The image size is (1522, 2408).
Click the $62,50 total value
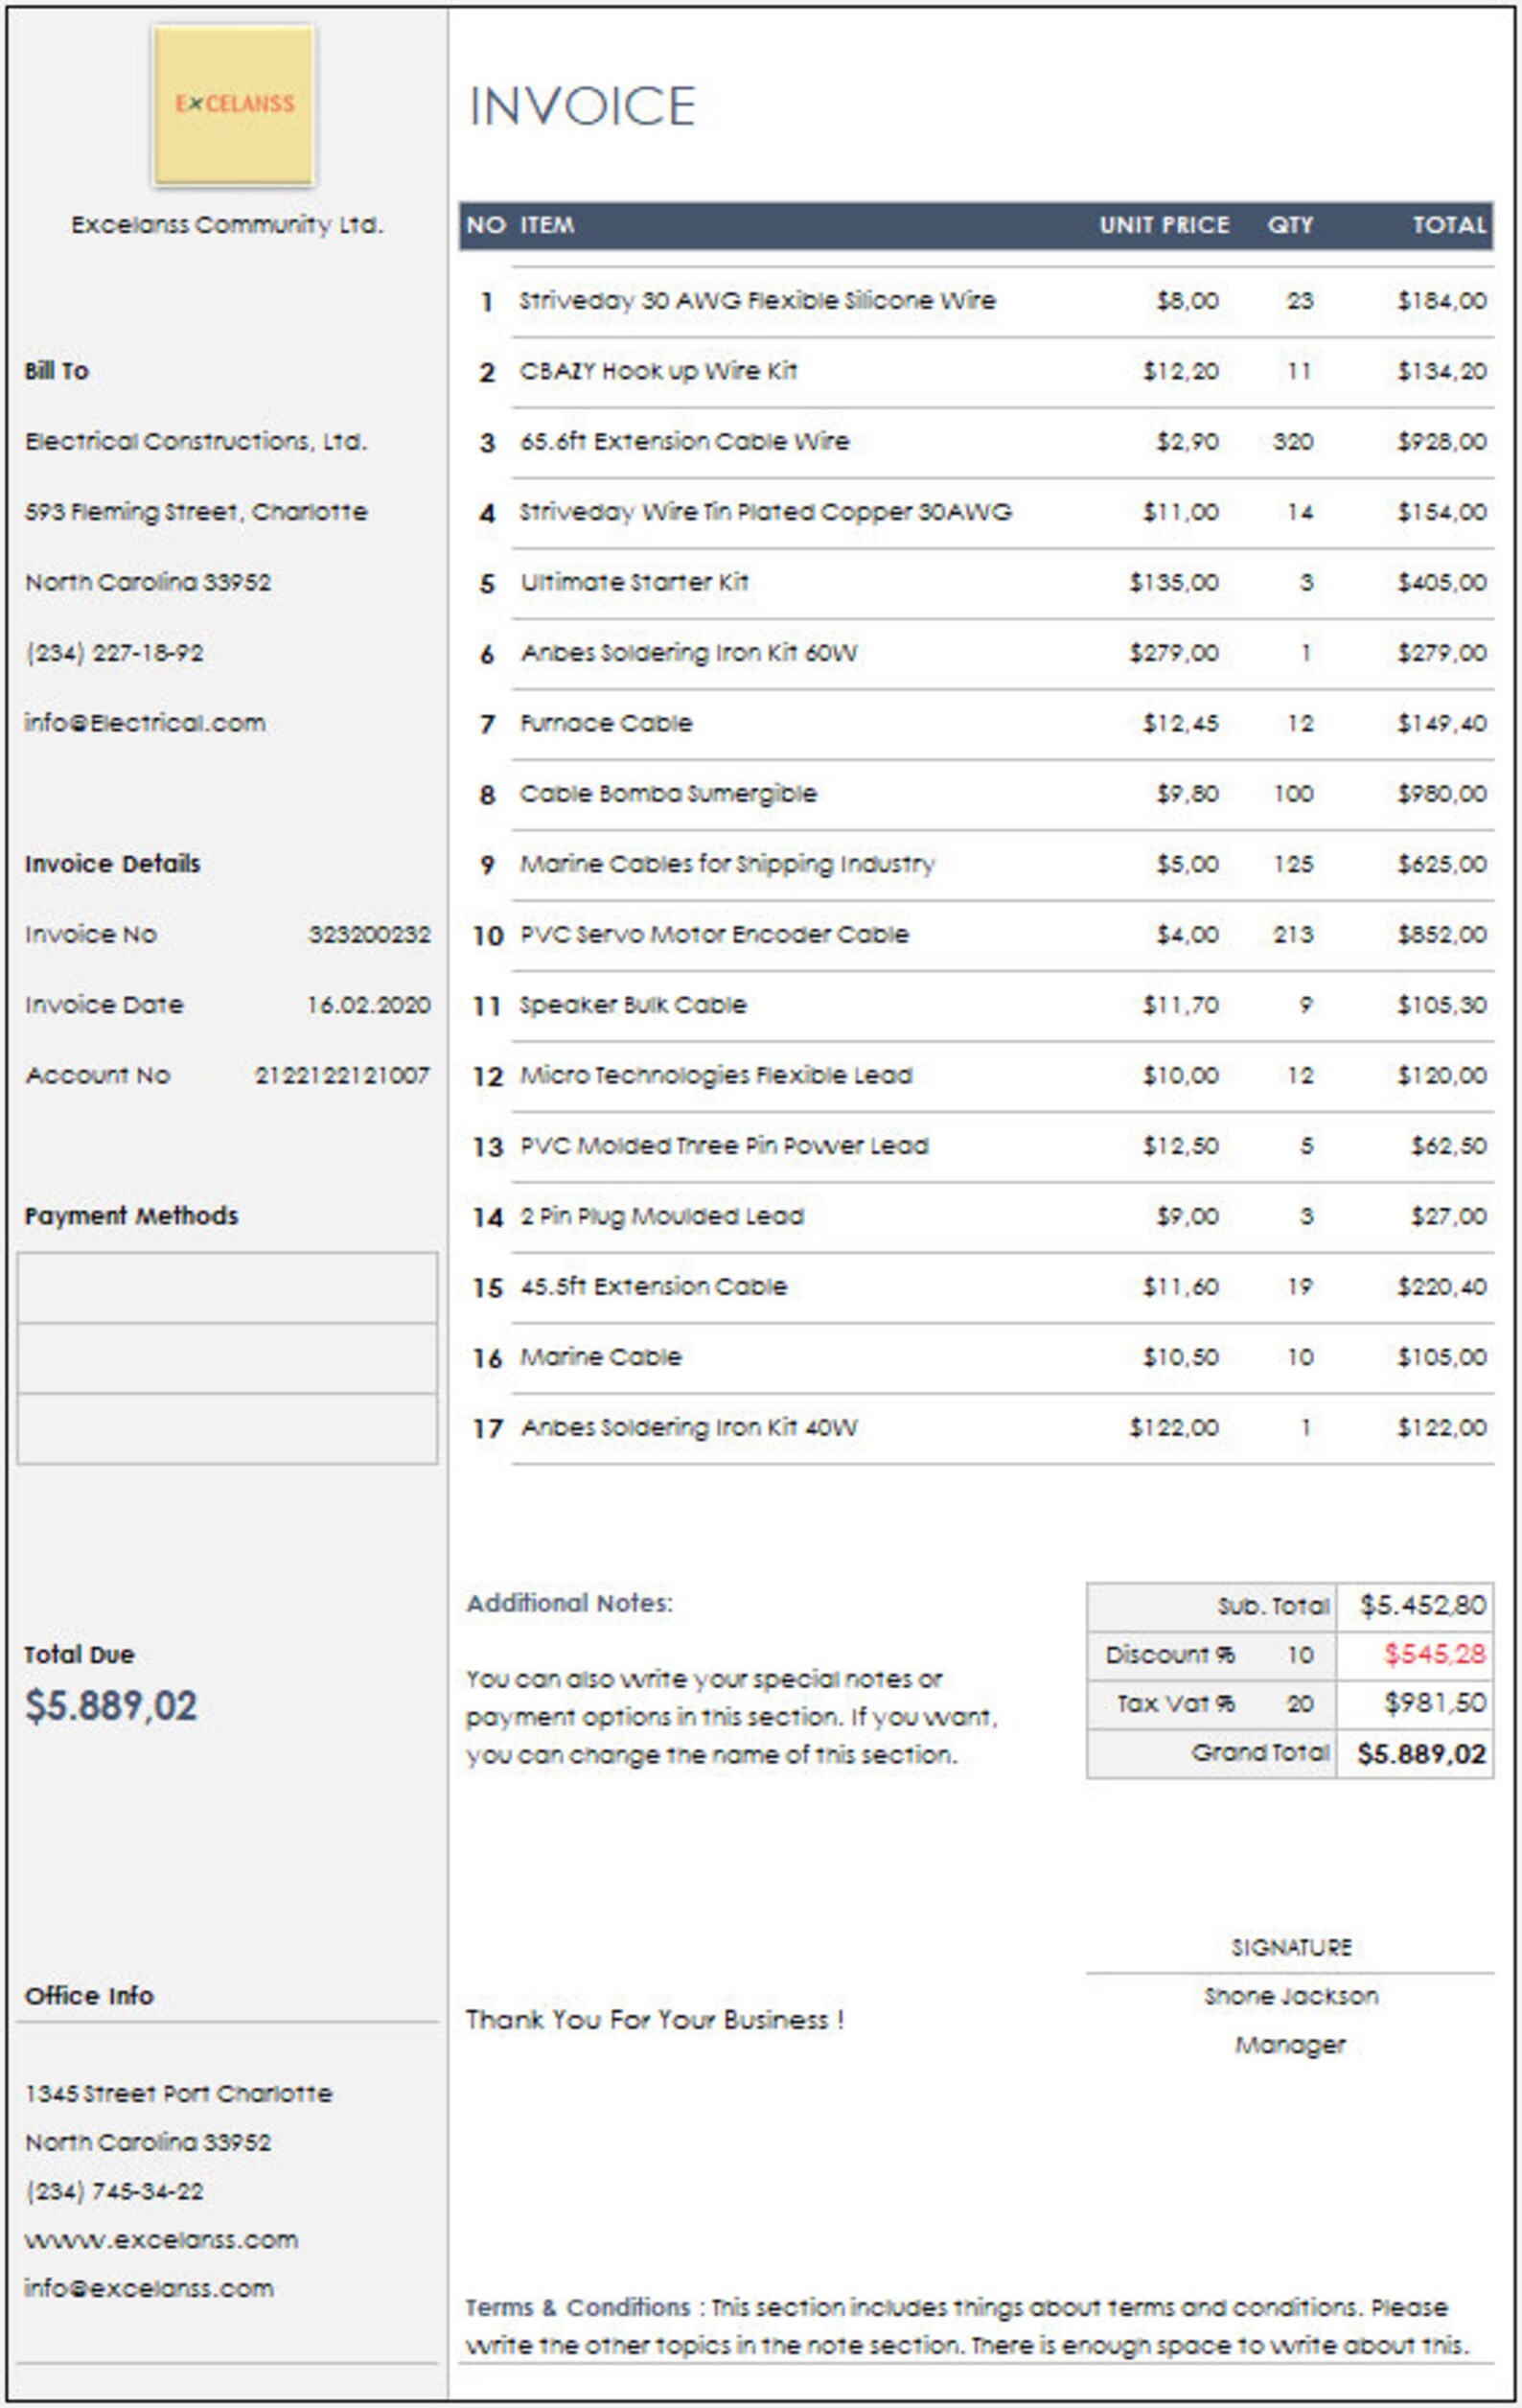pos(1448,1146)
